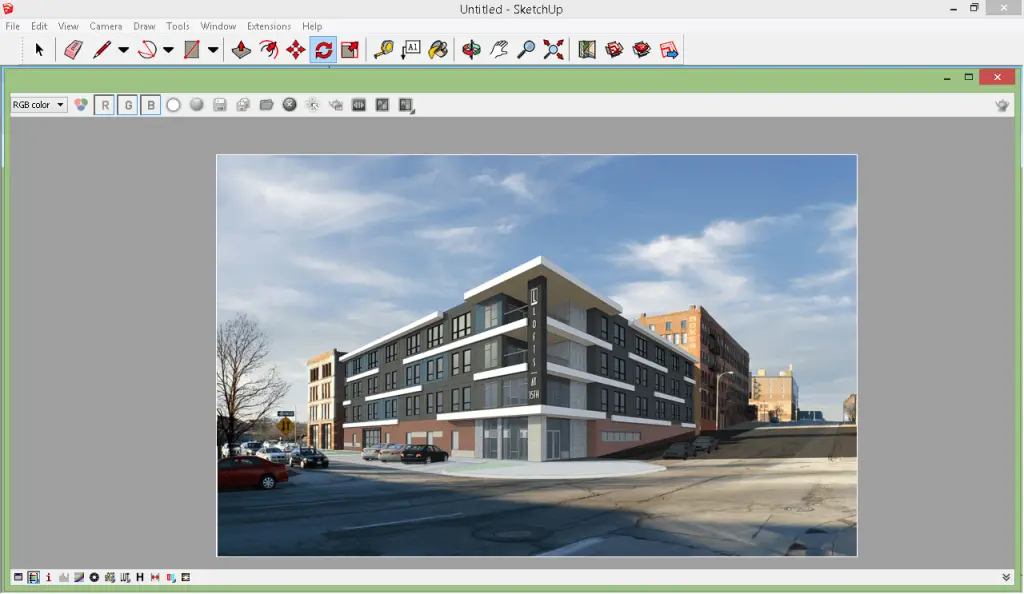This screenshot has height=594, width=1024.
Task: Select the Move tool
Action: tap(295, 48)
